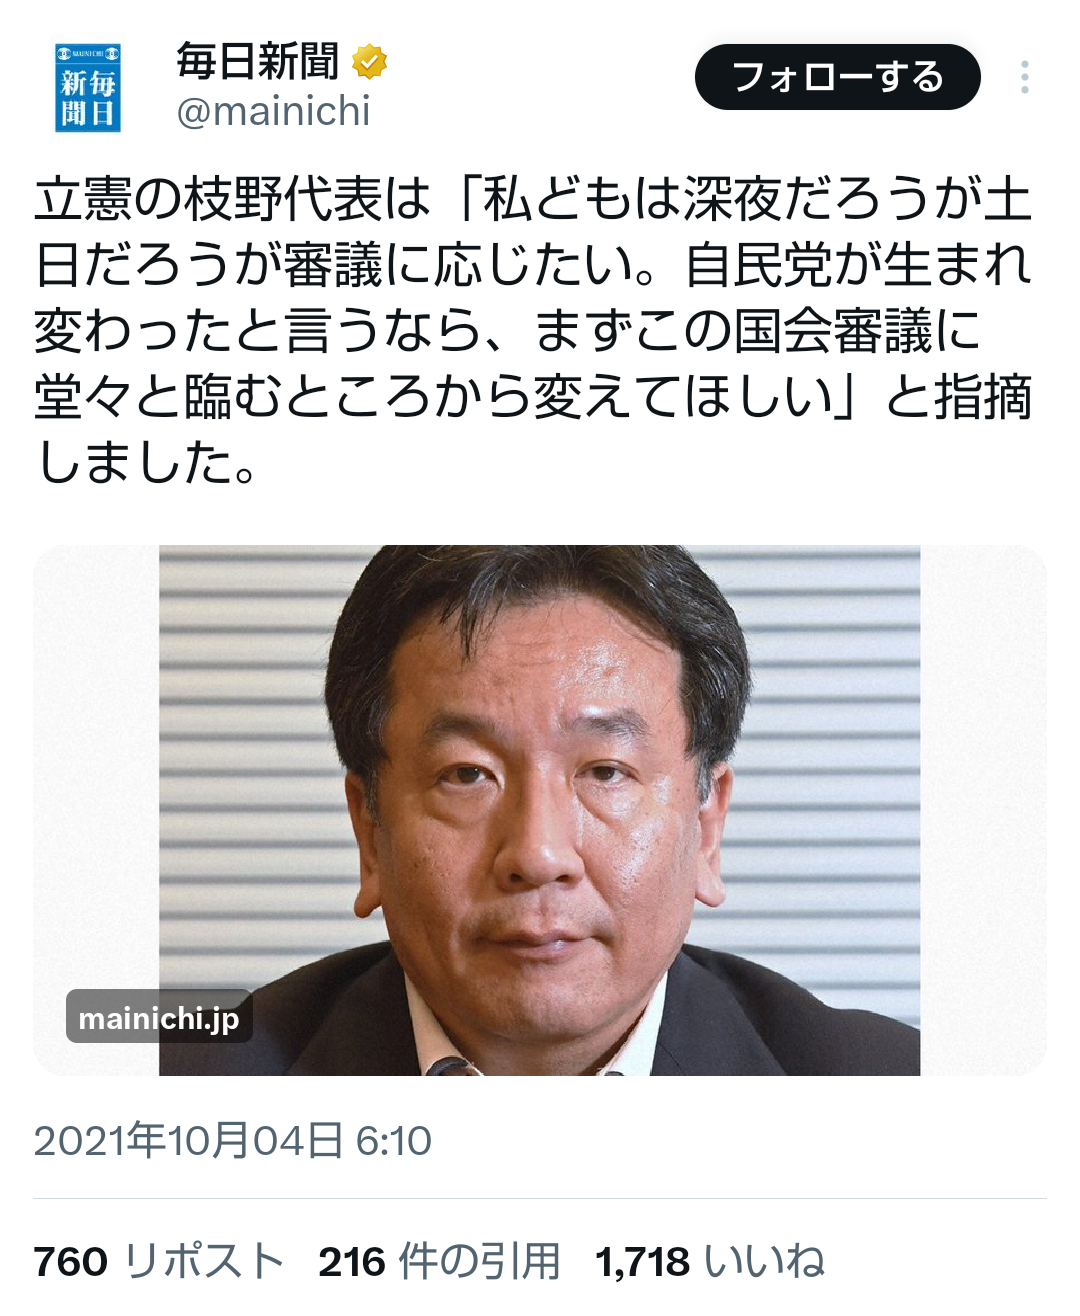Open the @mainichi handle link
1080x1316 pixels.
point(273,111)
